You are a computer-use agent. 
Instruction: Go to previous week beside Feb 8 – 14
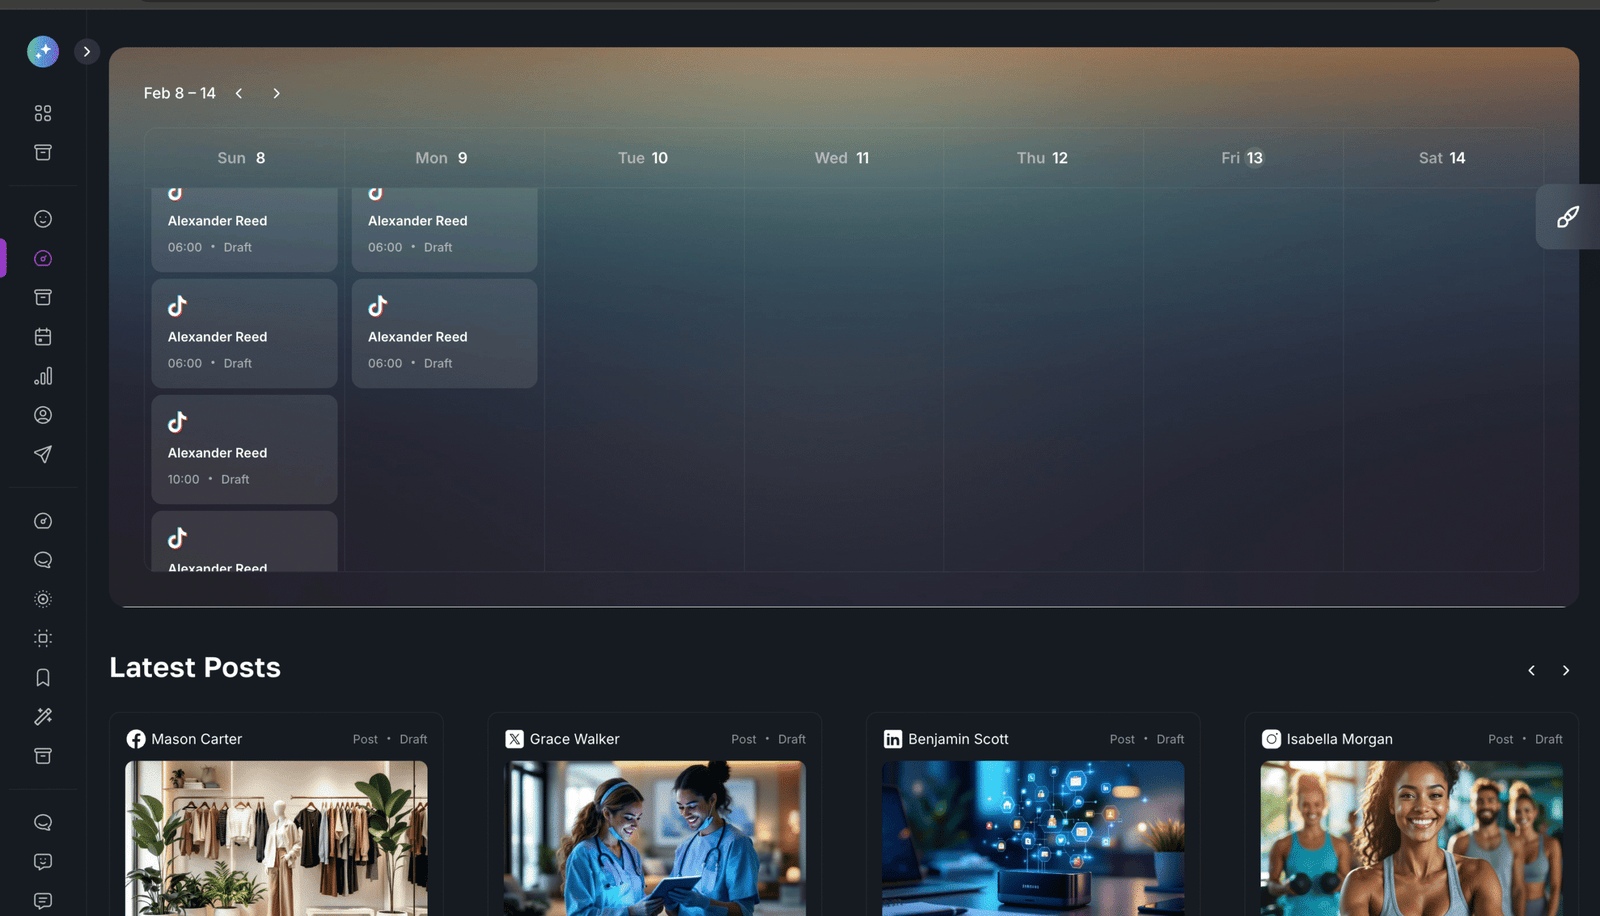tap(239, 93)
